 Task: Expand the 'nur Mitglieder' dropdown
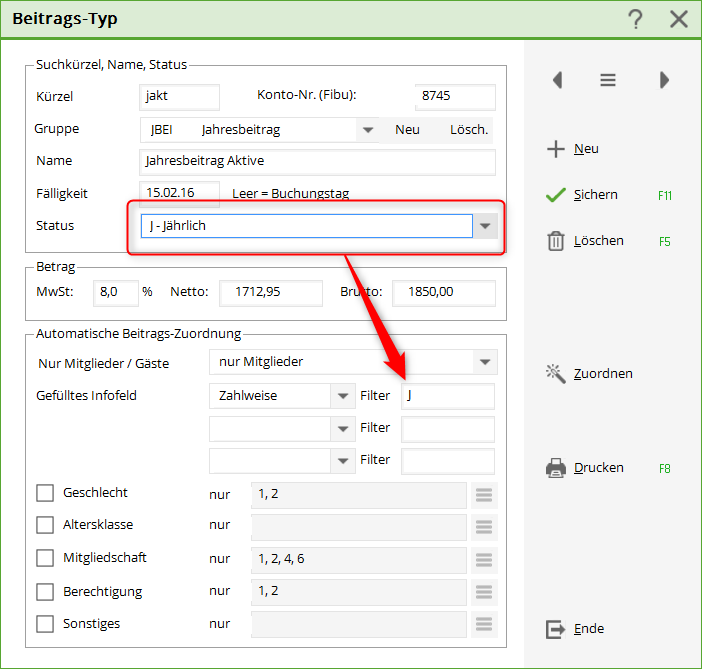point(485,362)
